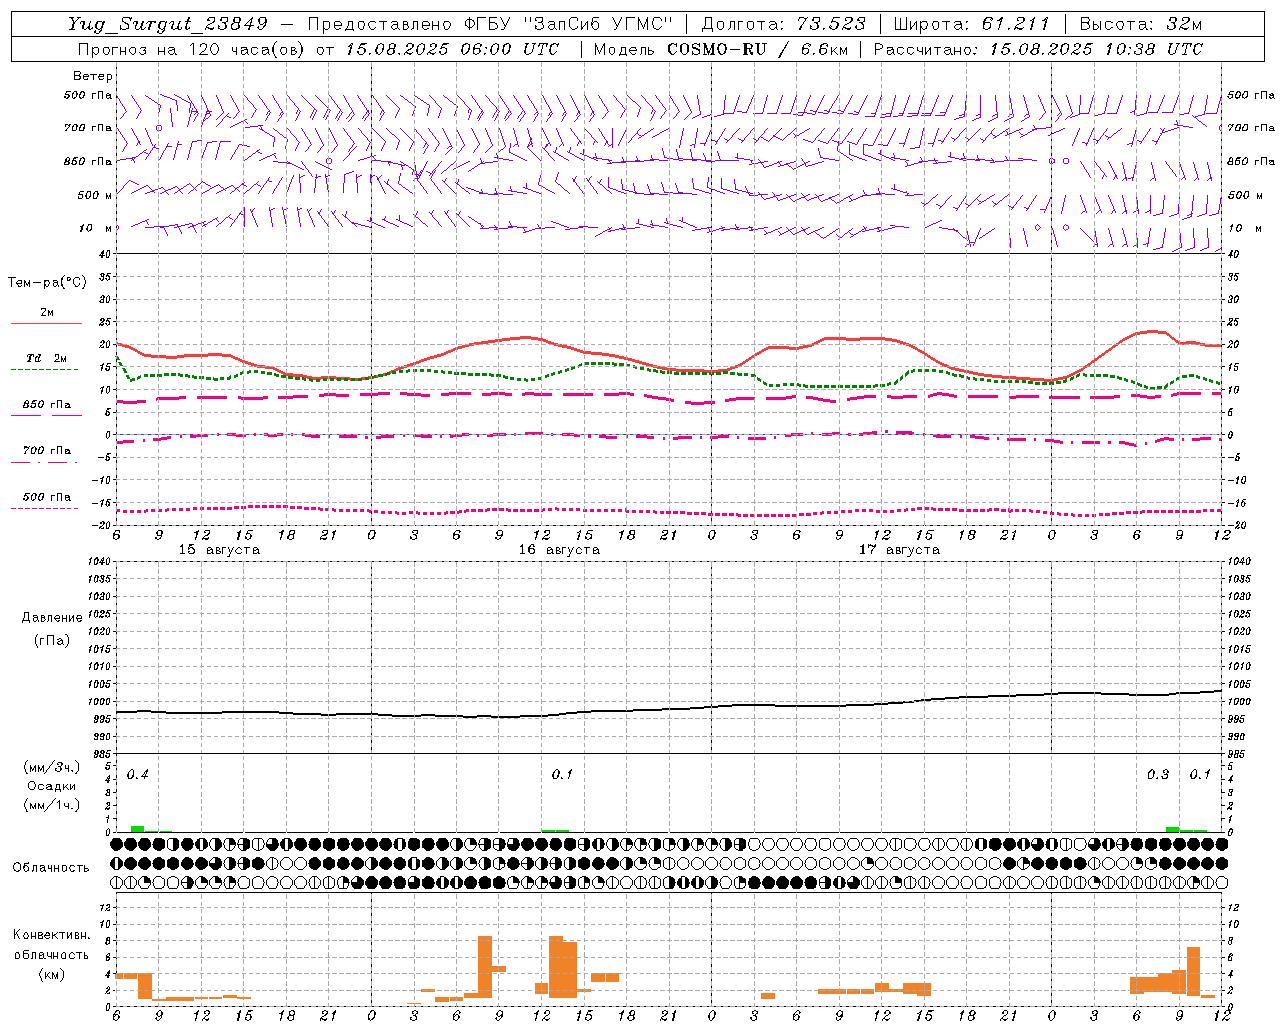Click the Рассчитано: 15.08.2025 10:38 UTC text
This screenshot has height=1024, width=1280.
pos(1038,49)
